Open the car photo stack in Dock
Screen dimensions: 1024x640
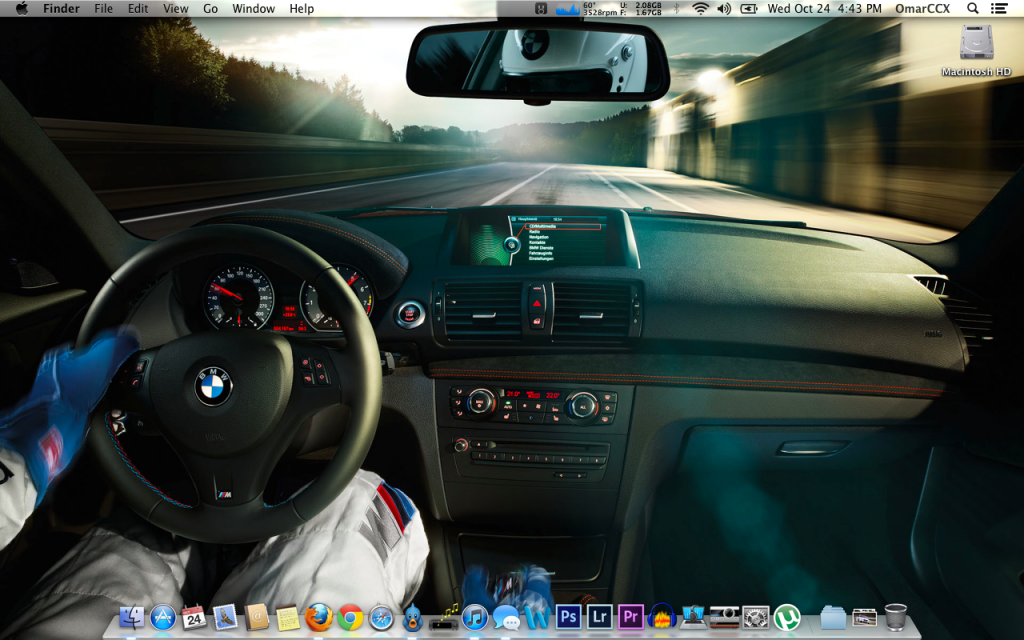click(864, 617)
